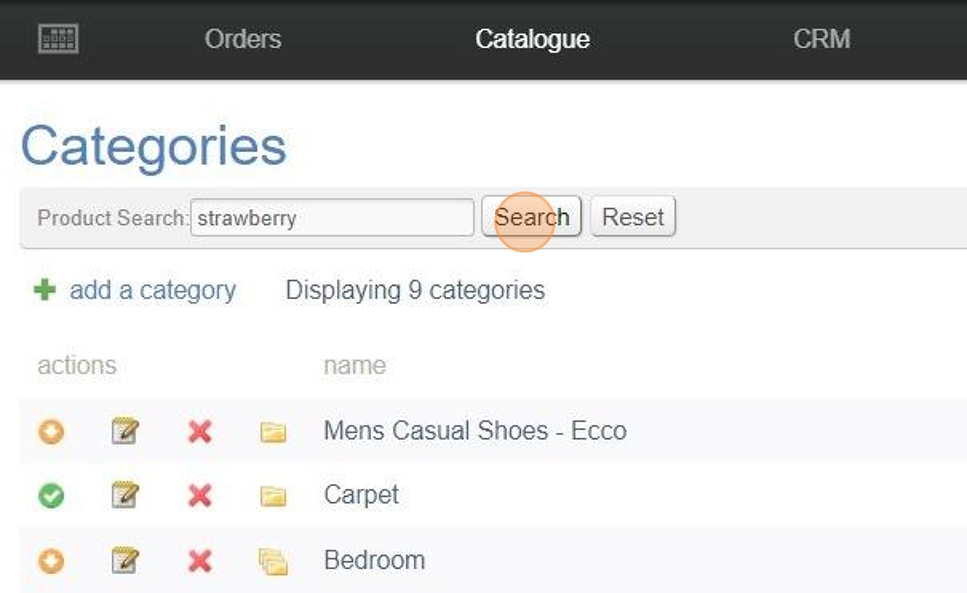Click the 'add a category' link
967x593 pixels.
click(152, 290)
